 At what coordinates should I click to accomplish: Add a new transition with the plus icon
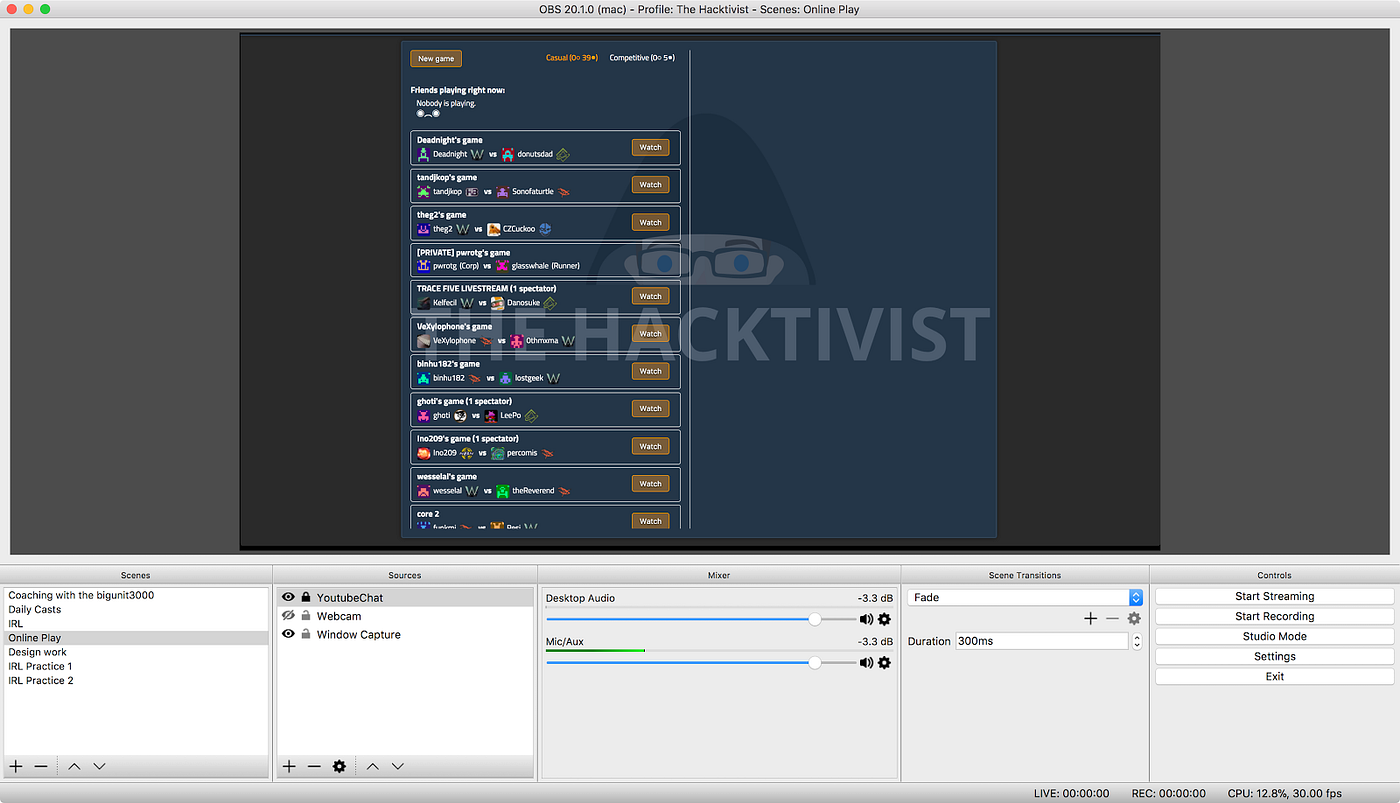(1090, 618)
